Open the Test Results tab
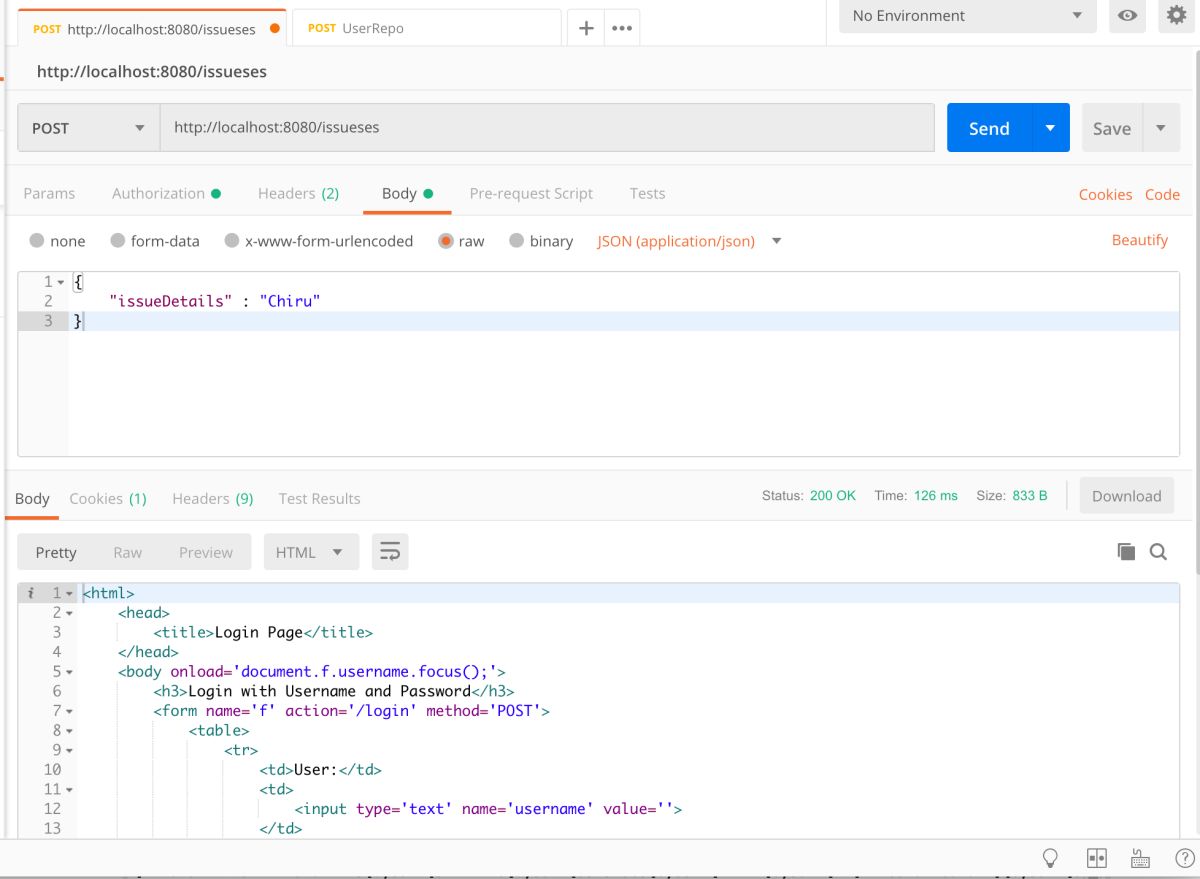1200x879 pixels. [319, 498]
